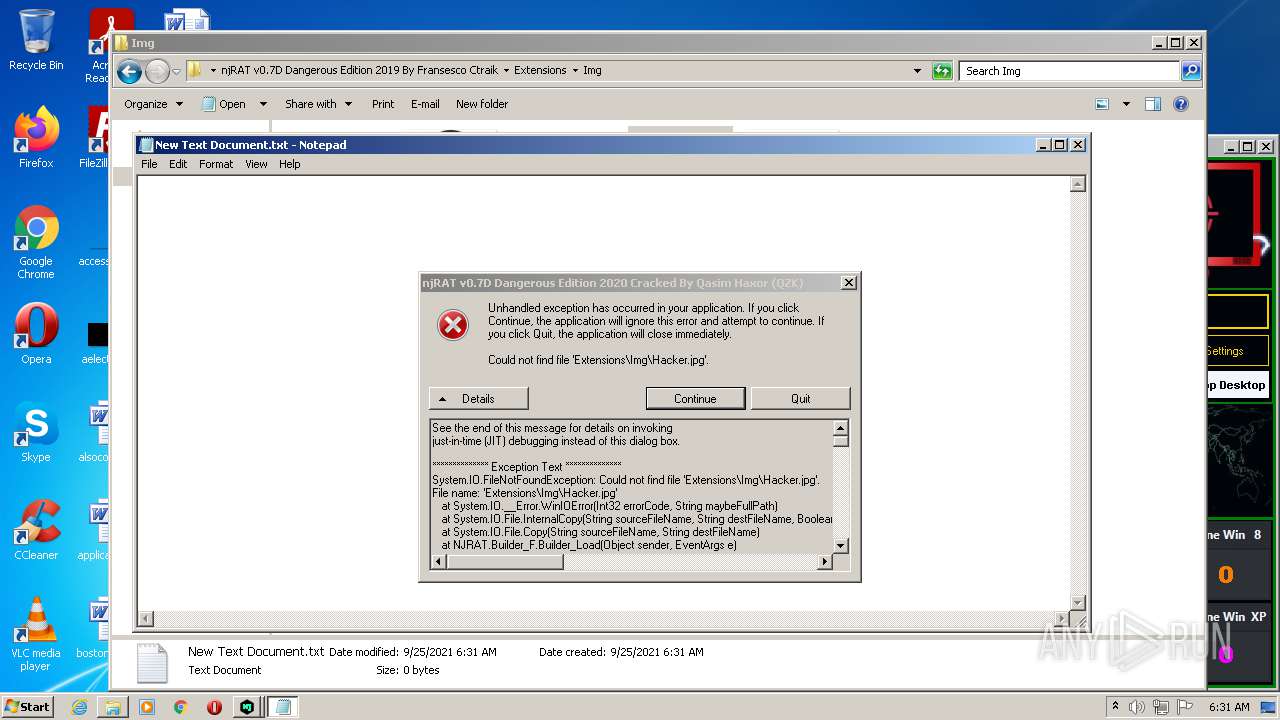
Task: Open Internet Explorer from the taskbar
Action: [79, 707]
